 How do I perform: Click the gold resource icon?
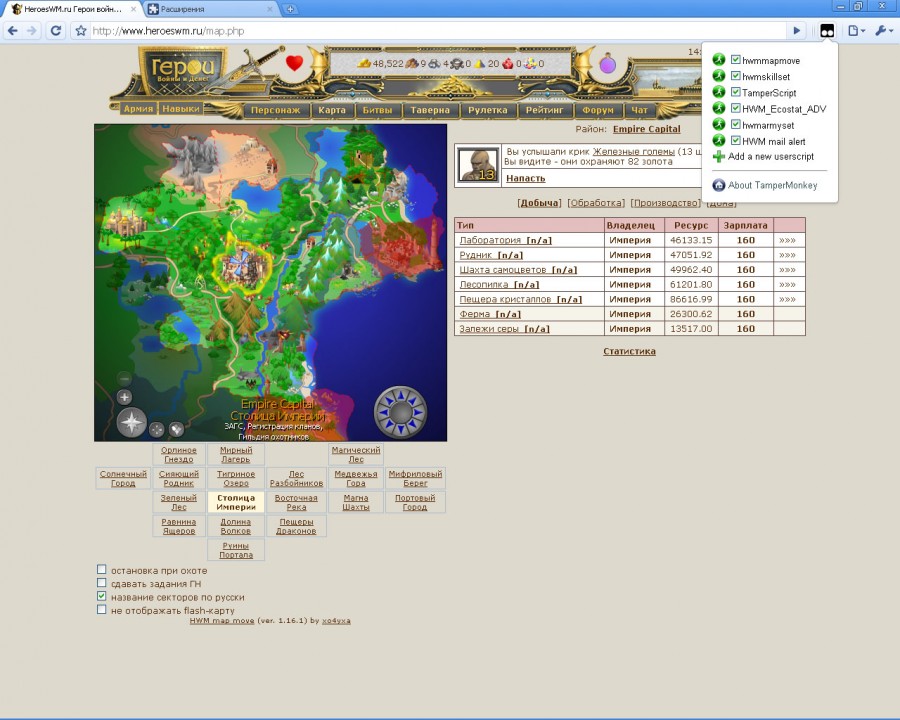[364, 64]
